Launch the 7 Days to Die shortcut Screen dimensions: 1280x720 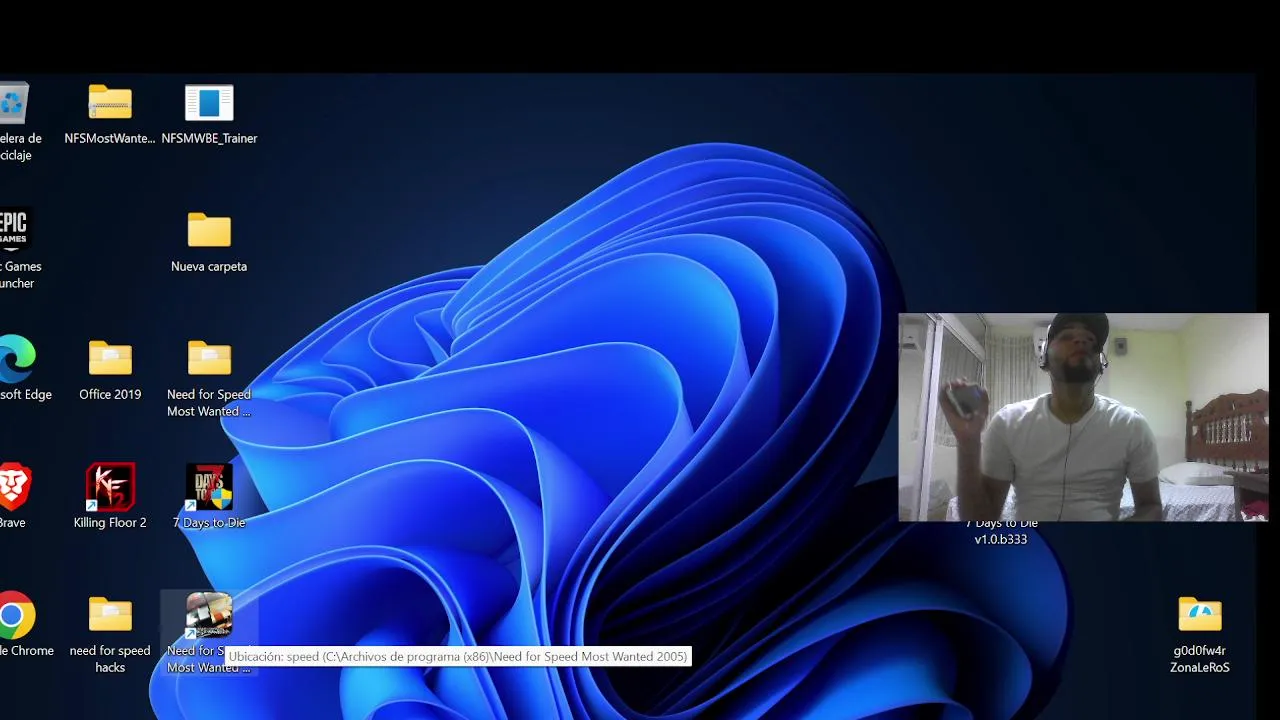point(209,486)
